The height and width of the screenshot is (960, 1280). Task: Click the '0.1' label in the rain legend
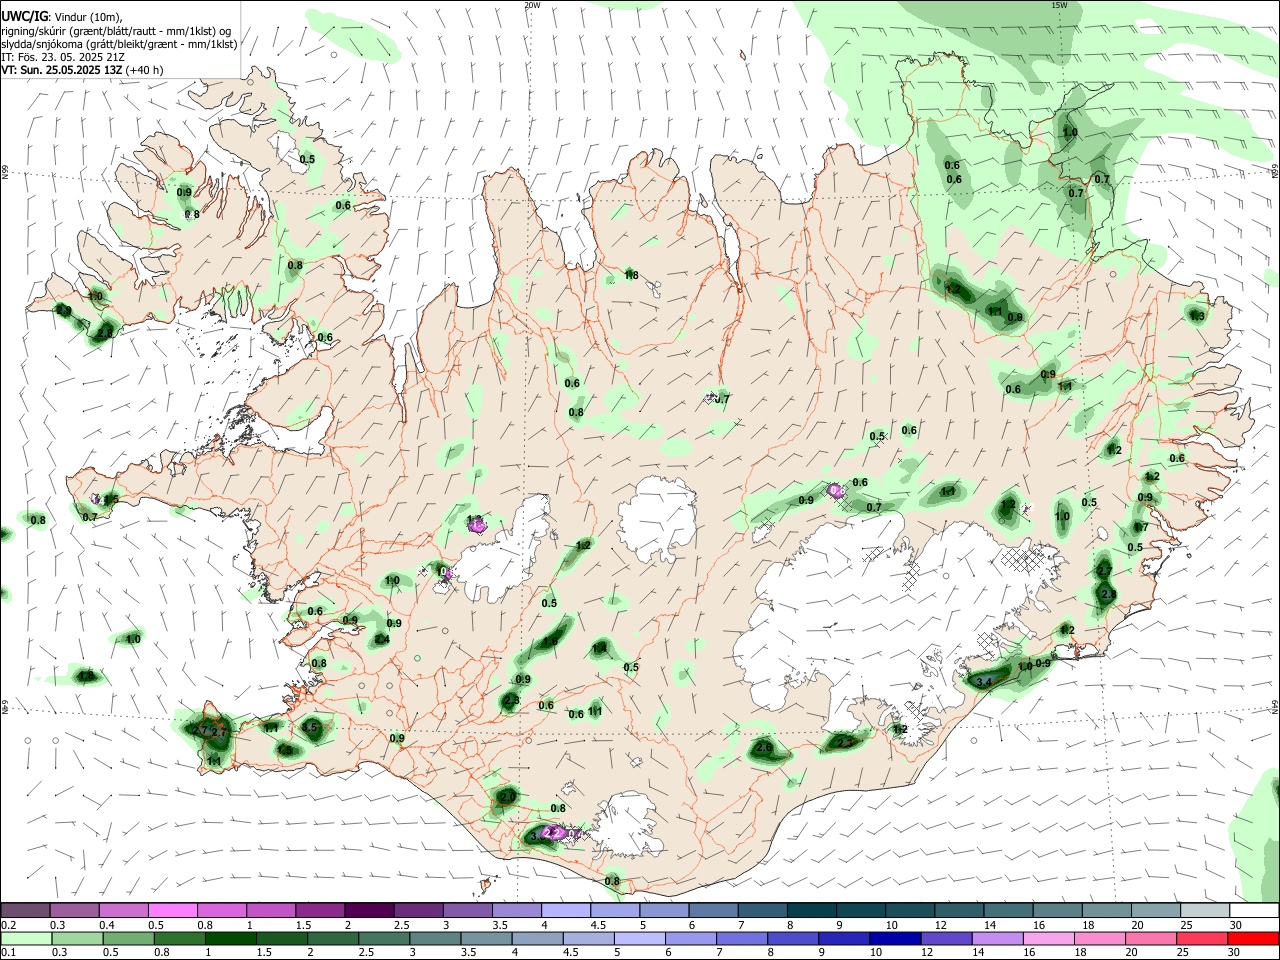[x=9, y=952]
